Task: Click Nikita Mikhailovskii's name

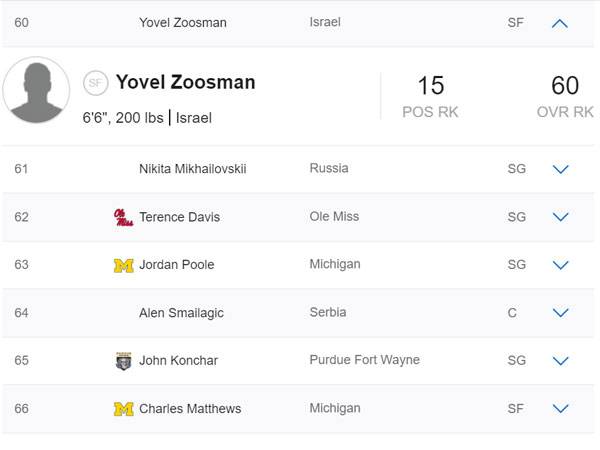Action: (x=192, y=169)
